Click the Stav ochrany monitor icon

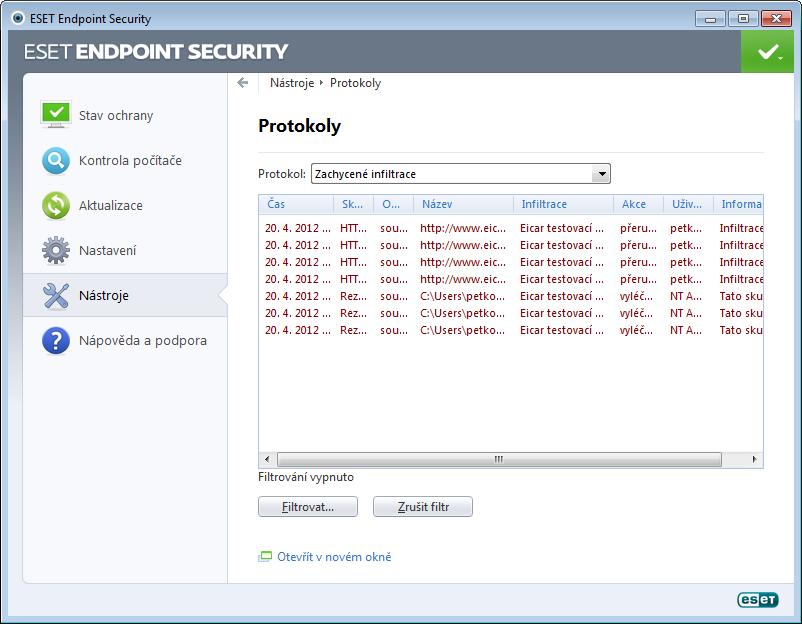pyautogui.click(x=56, y=114)
